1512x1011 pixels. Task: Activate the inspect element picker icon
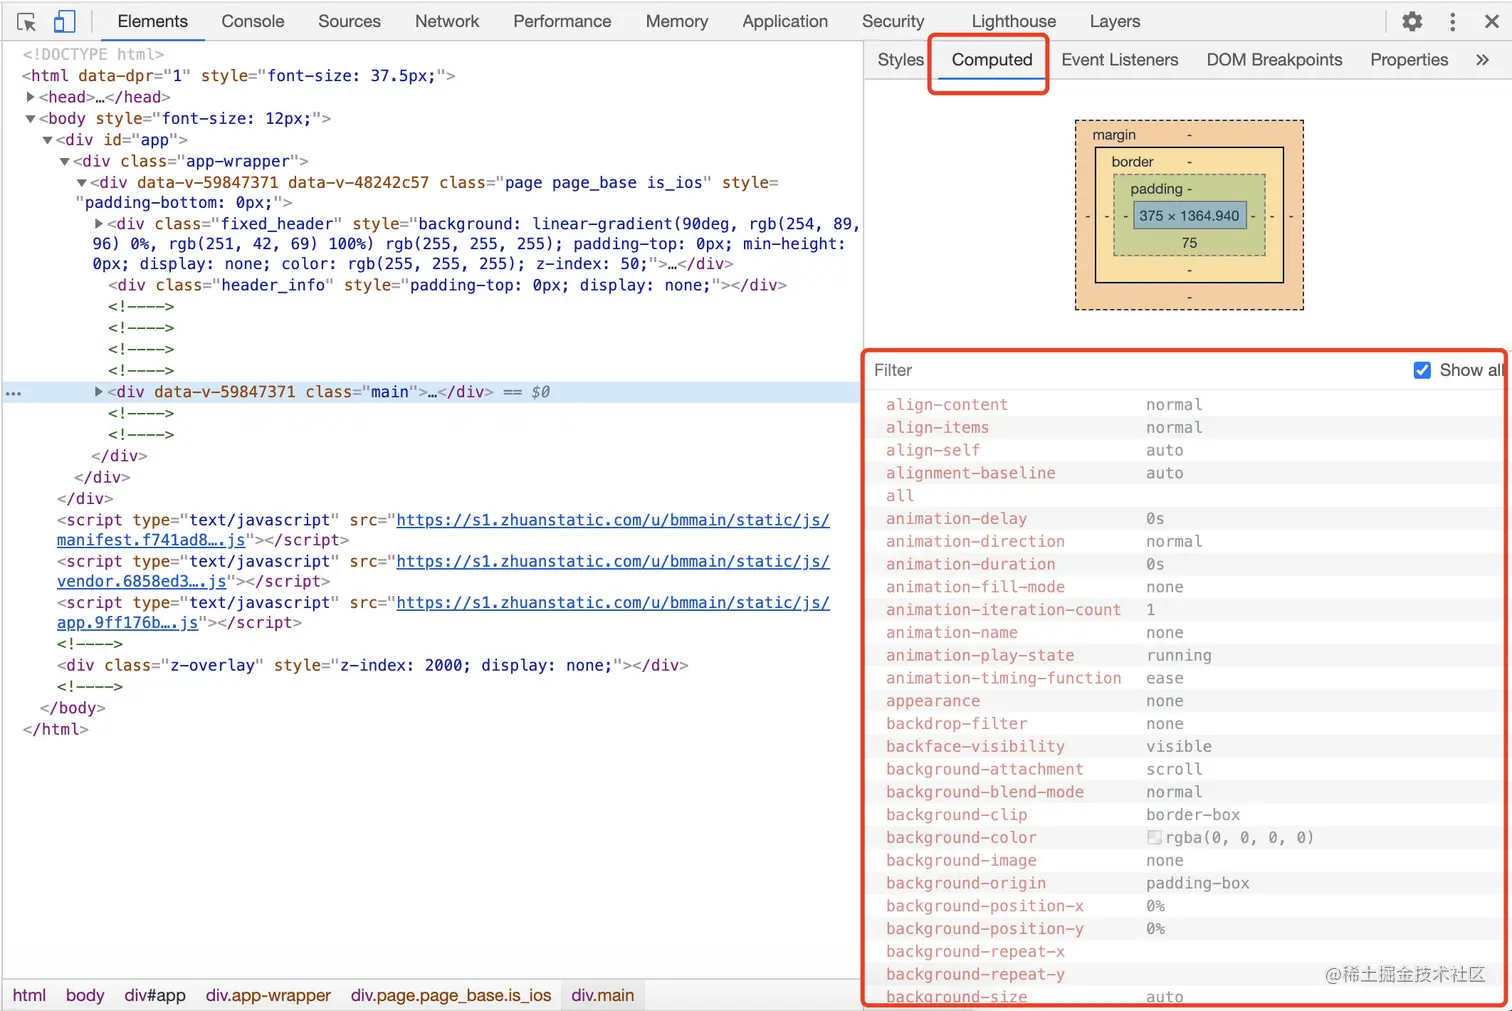pyautogui.click(x=27, y=21)
